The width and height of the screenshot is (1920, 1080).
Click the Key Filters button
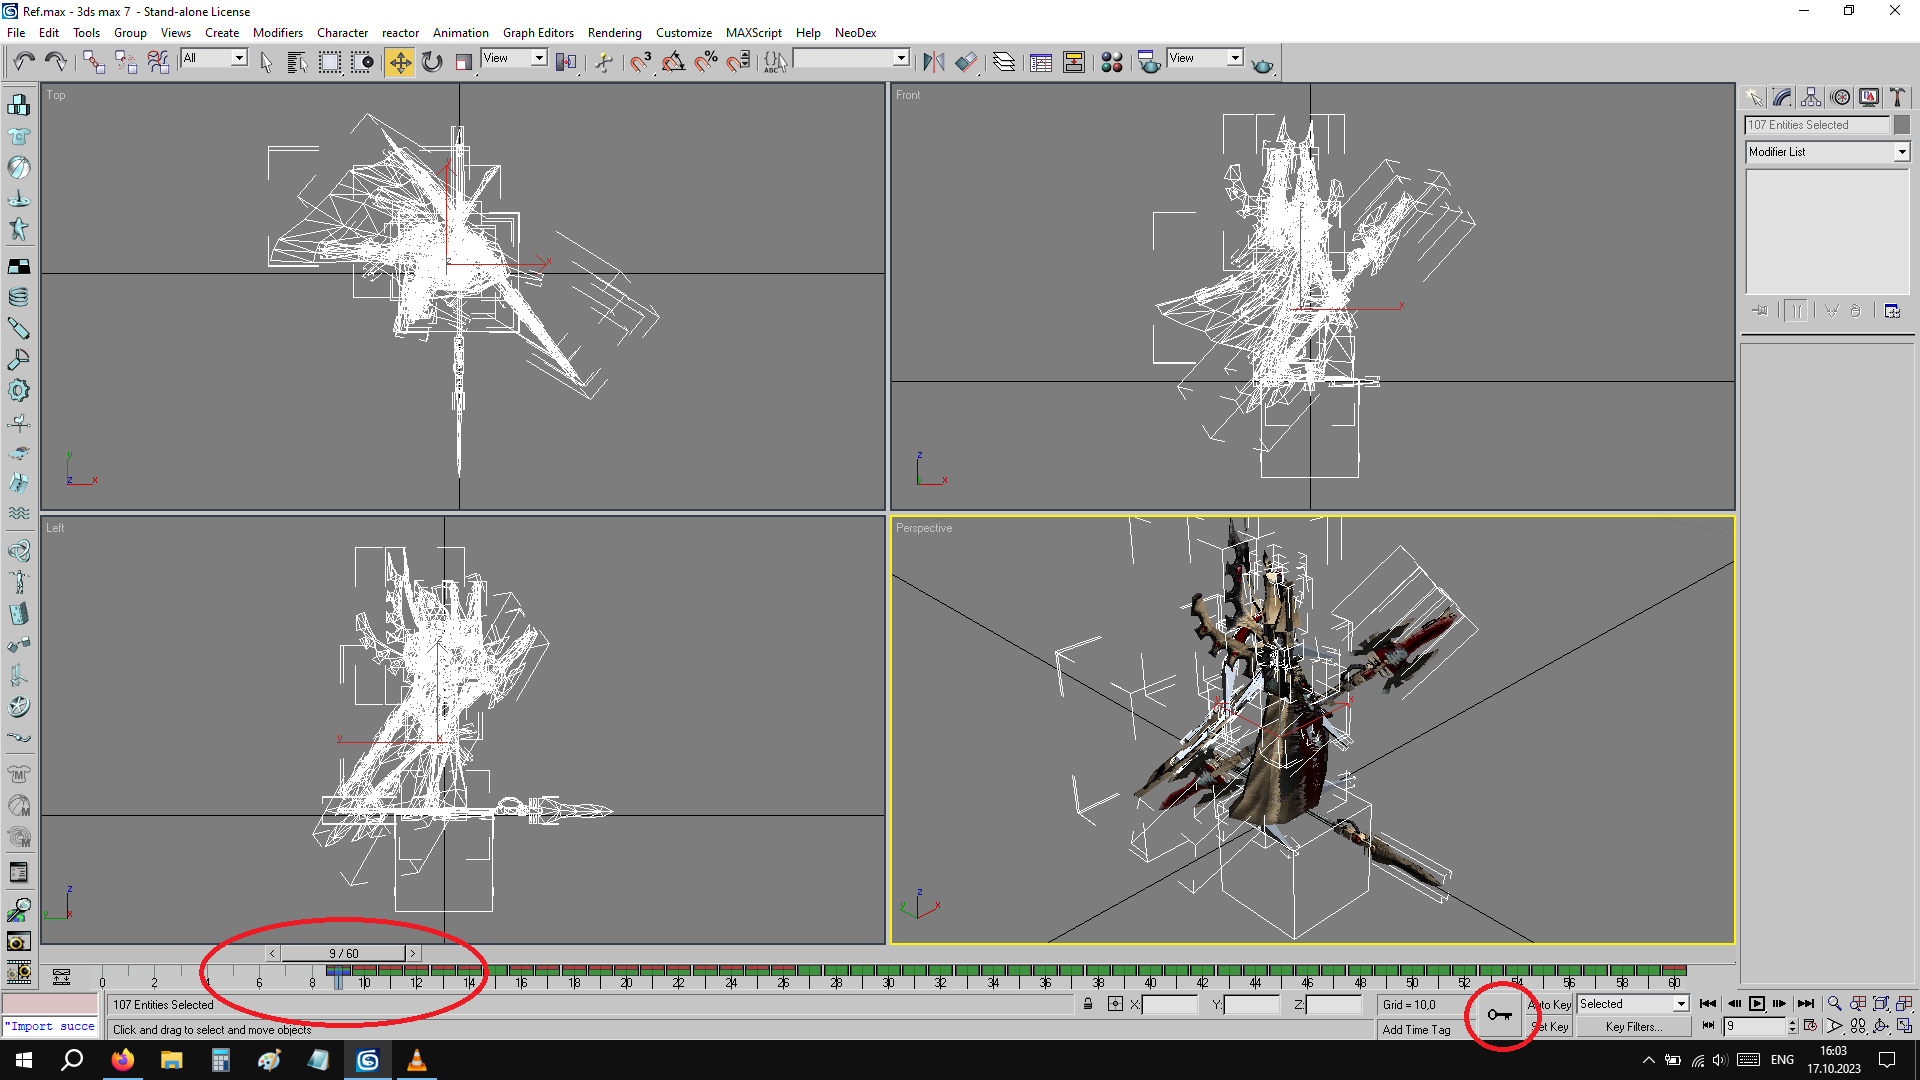pyautogui.click(x=1633, y=1027)
